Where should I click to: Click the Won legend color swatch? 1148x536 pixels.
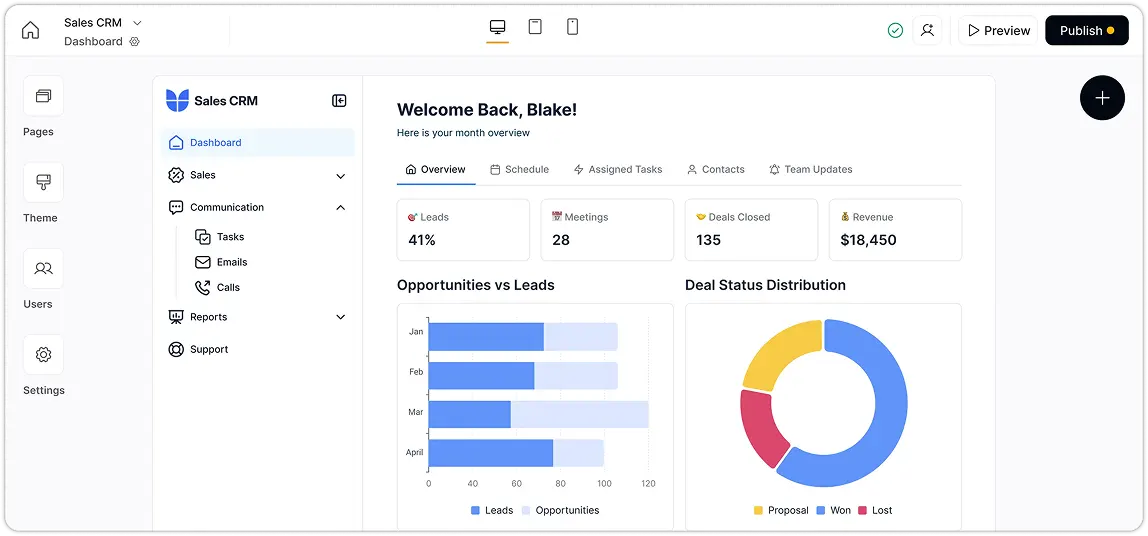(821, 511)
